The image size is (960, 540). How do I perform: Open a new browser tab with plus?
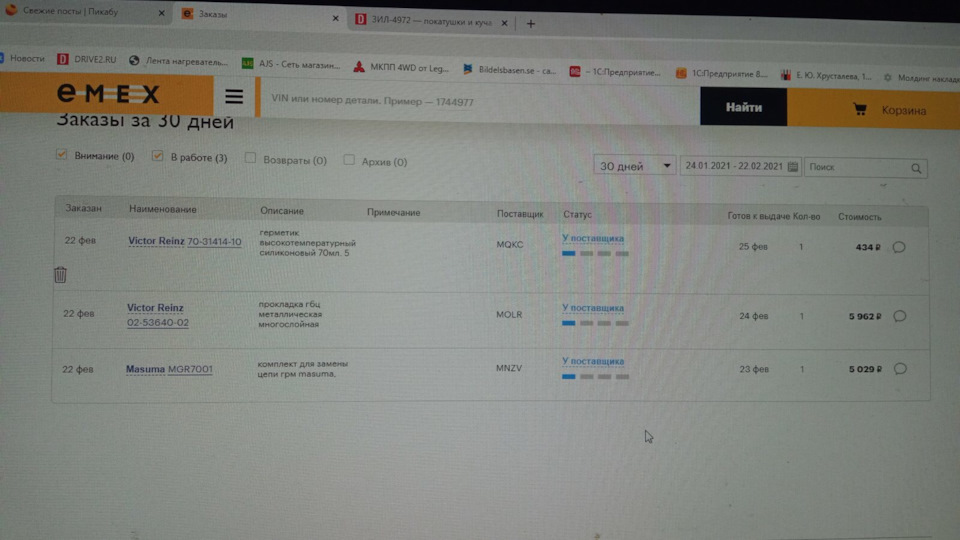coord(531,24)
